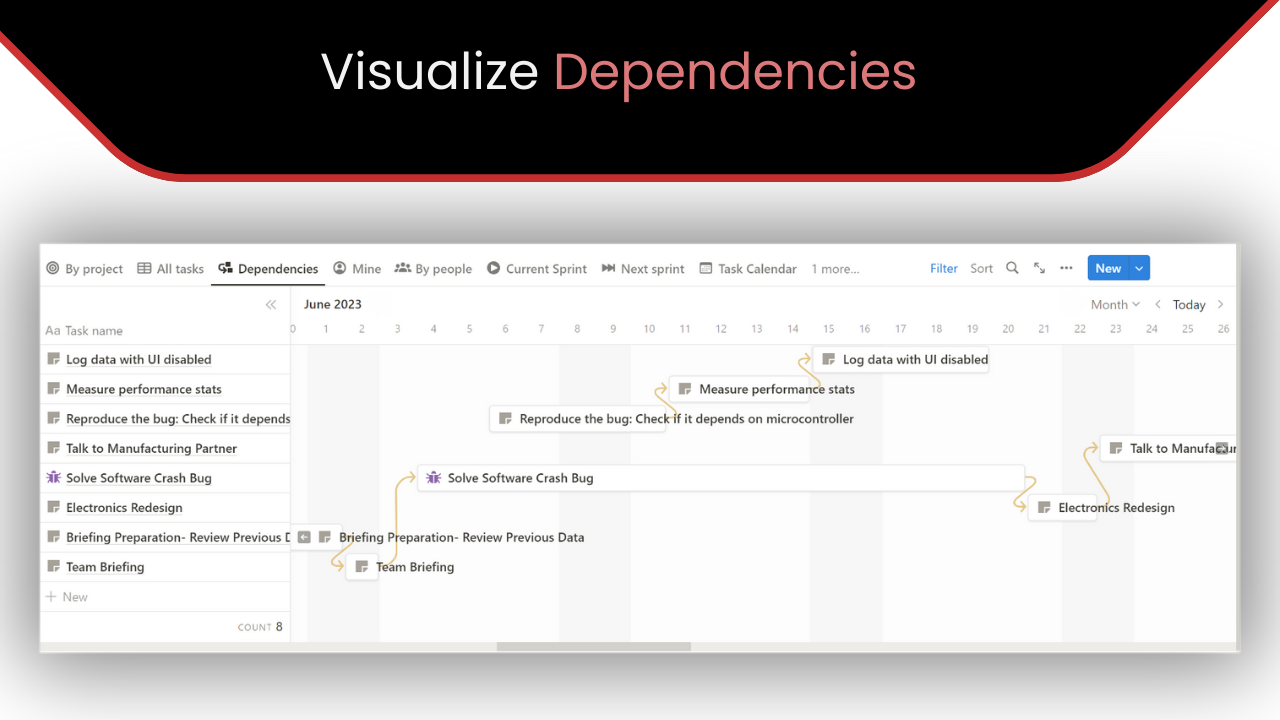Viewport: 1280px width, 720px height.
Task: Click the Task name column header
Action: pos(85,331)
